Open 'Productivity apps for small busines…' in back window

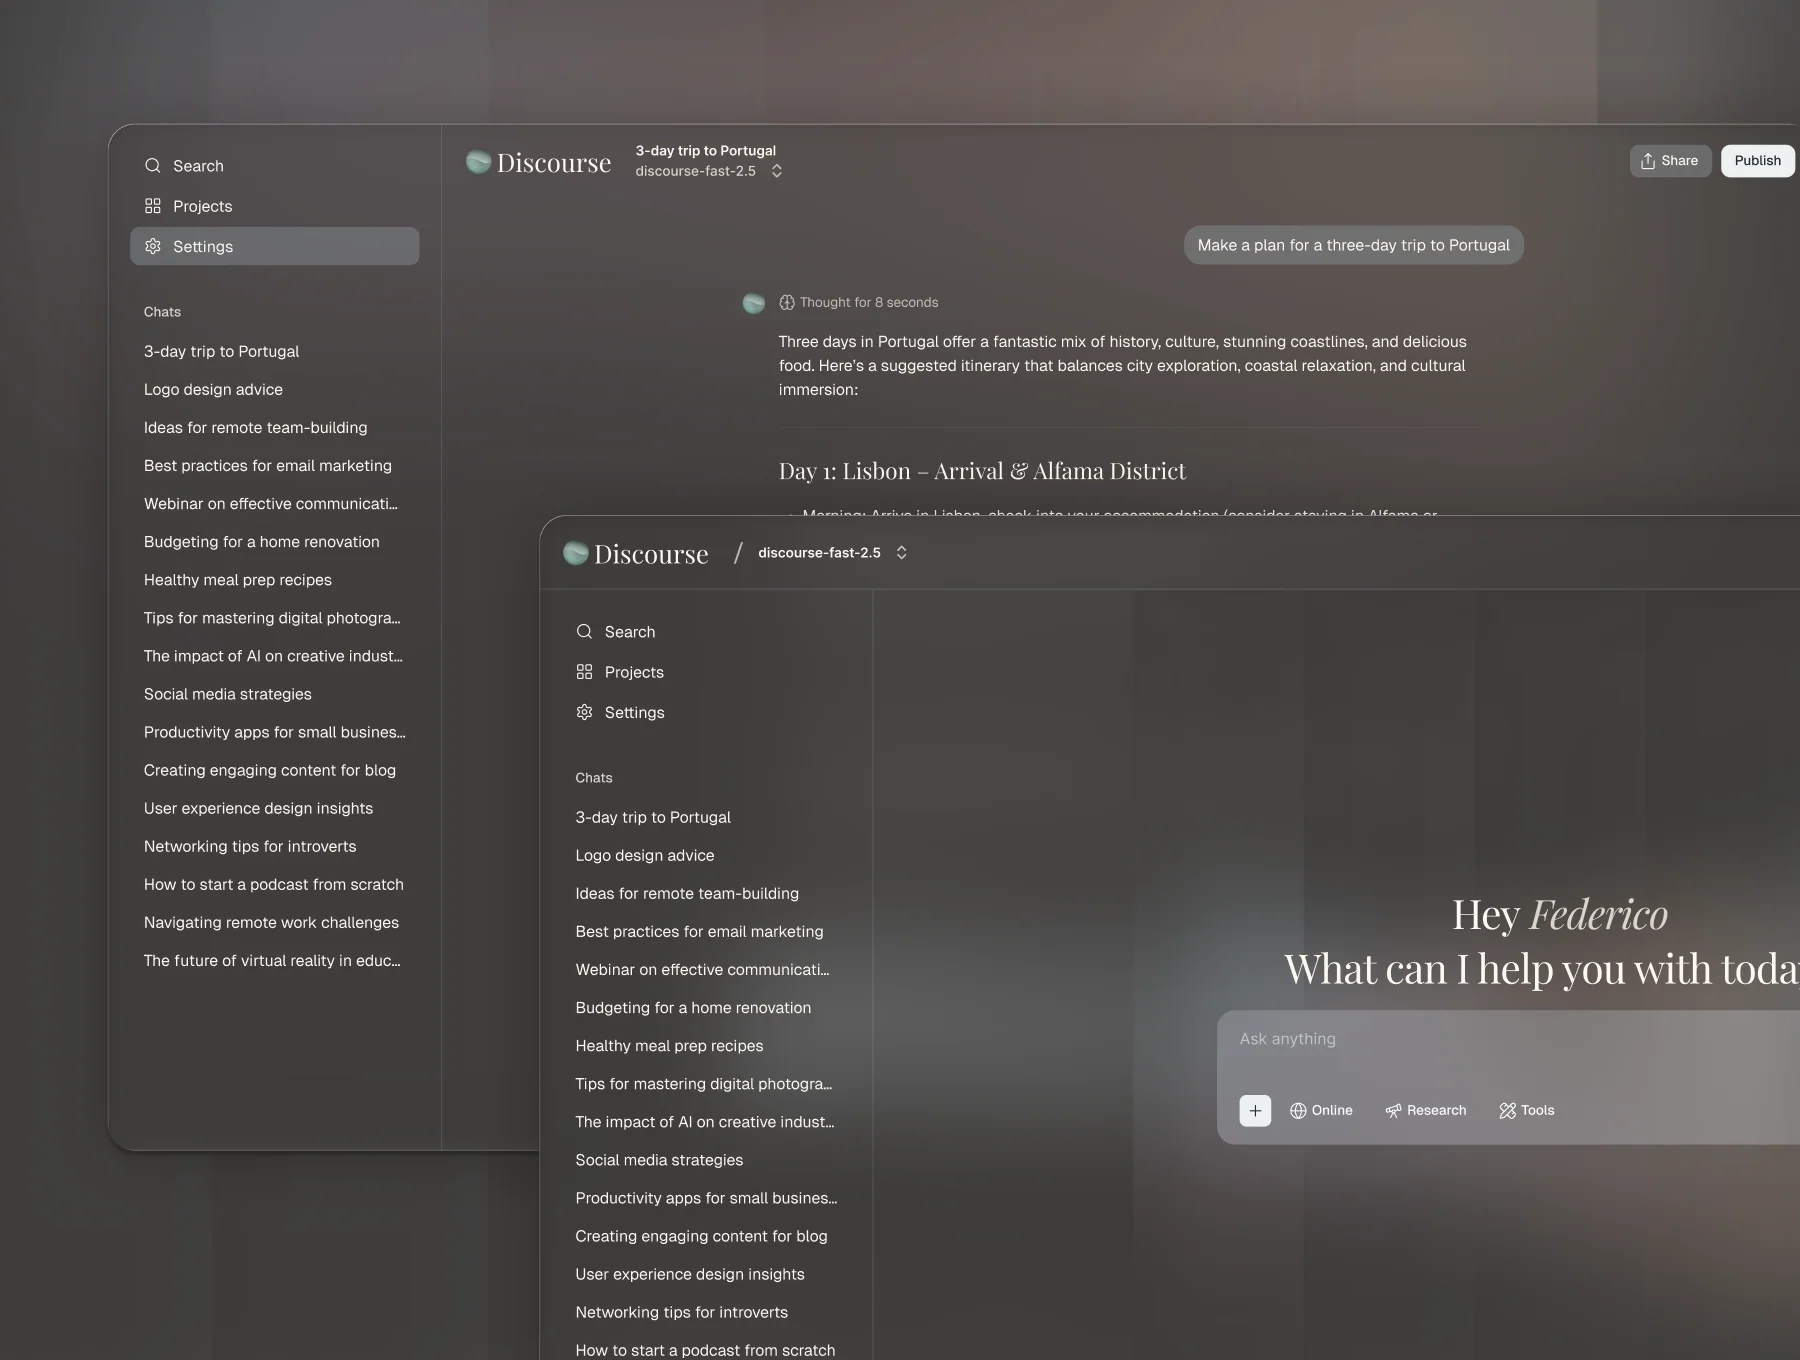click(275, 732)
